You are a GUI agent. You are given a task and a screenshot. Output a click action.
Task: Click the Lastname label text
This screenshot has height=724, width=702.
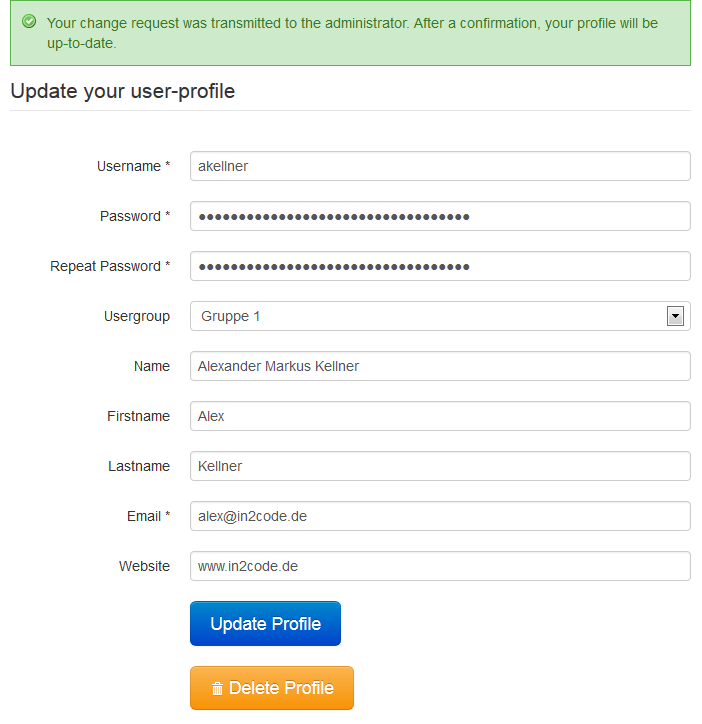click(x=139, y=466)
